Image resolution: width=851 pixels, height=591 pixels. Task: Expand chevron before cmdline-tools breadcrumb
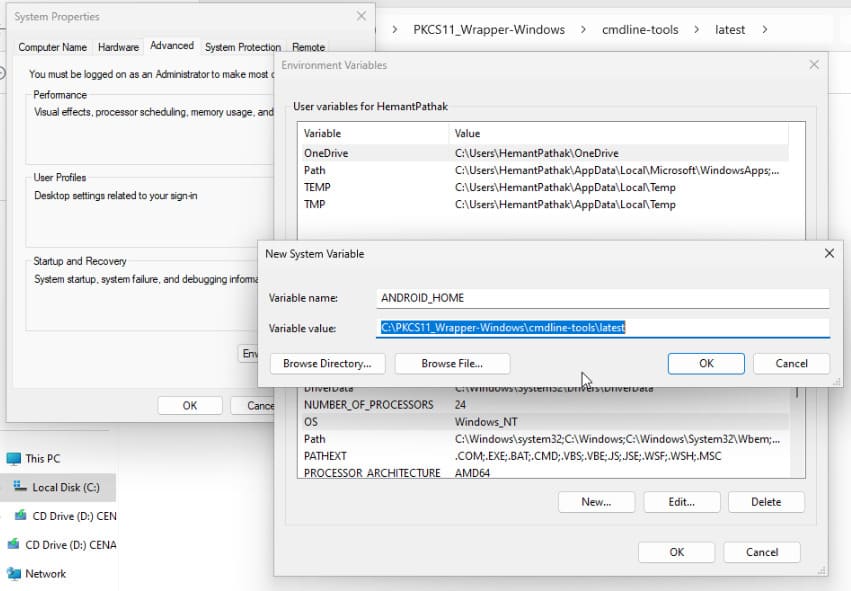[x=585, y=30]
